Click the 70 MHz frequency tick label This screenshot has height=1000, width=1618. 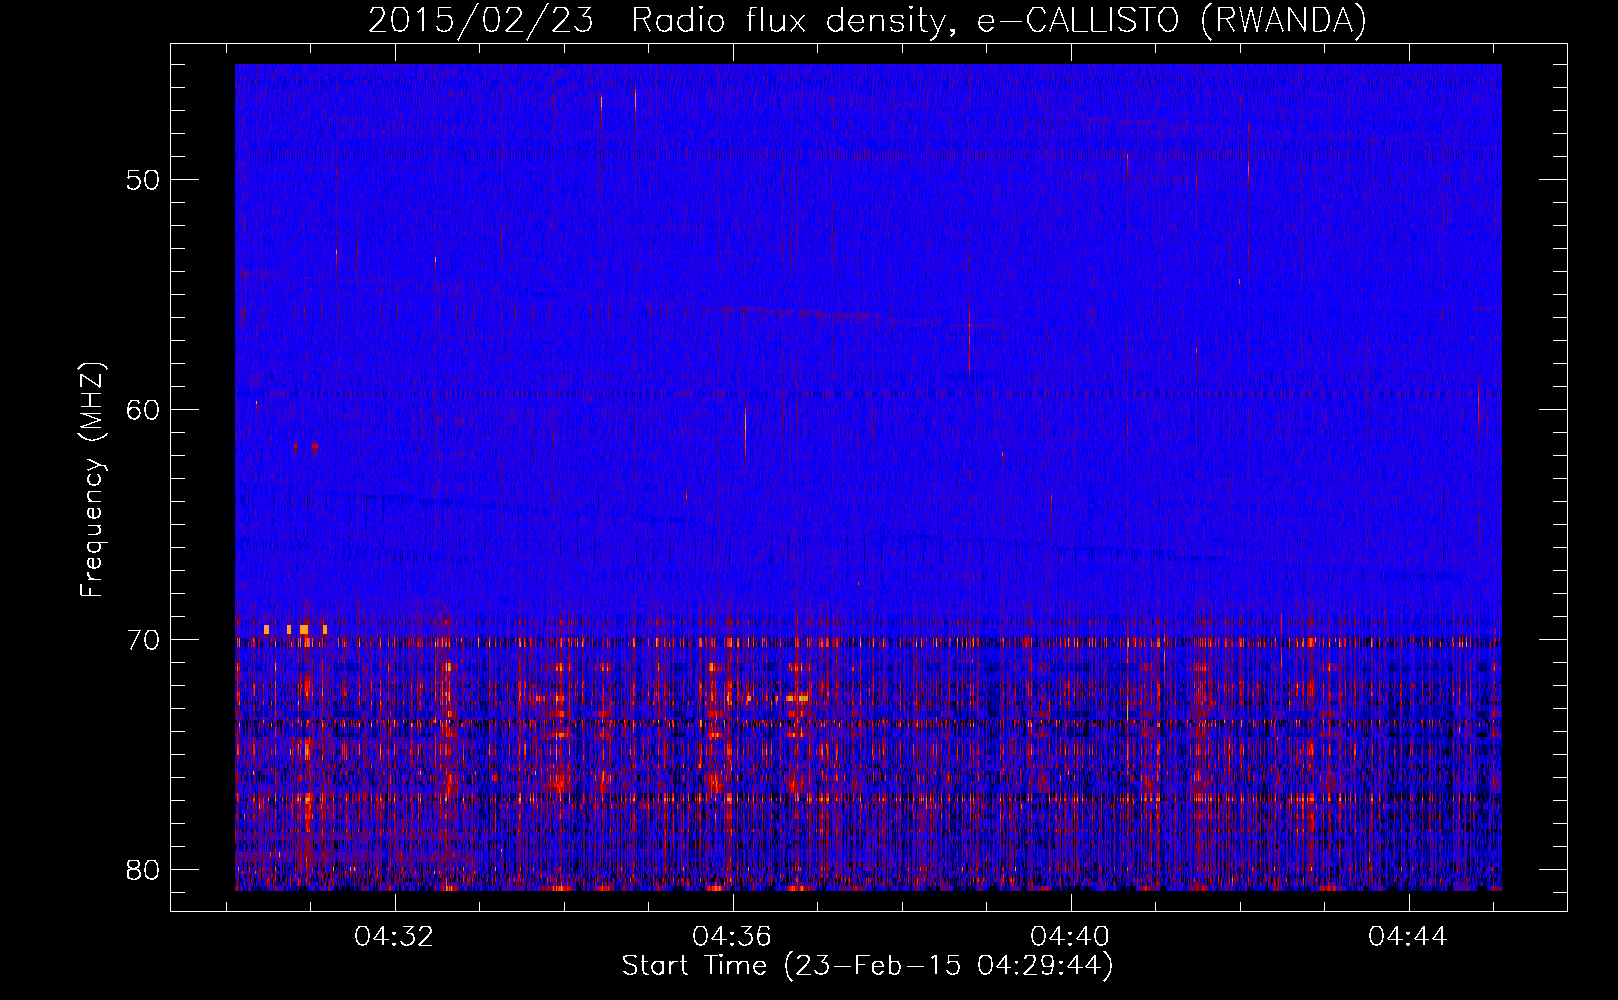click(x=144, y=640)
